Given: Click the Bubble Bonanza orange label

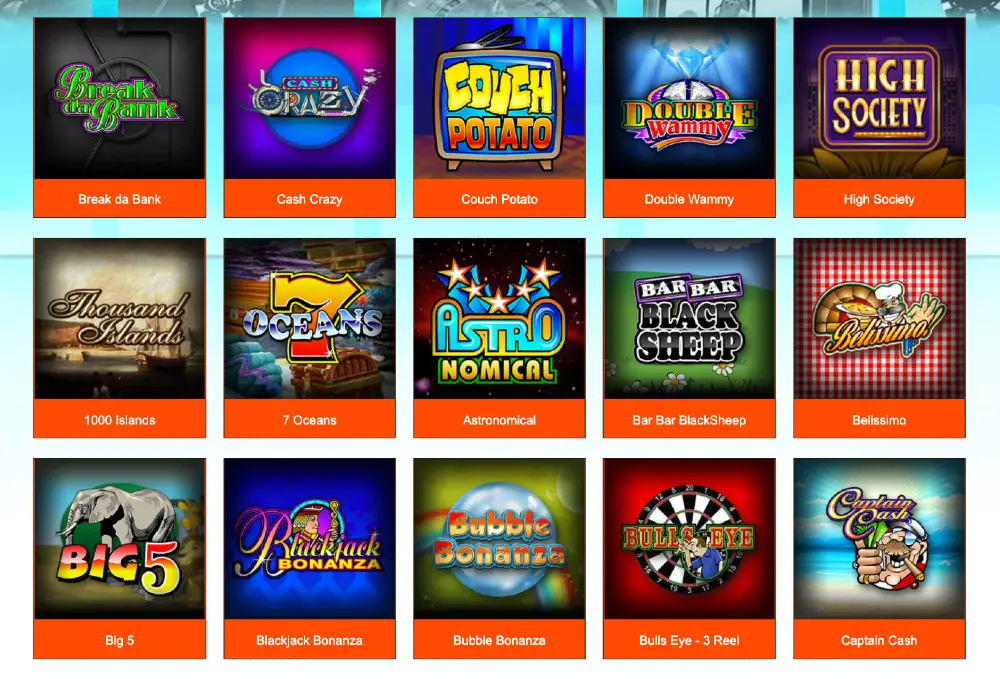Looking at the screenshot, I should [x=499, y=639].
